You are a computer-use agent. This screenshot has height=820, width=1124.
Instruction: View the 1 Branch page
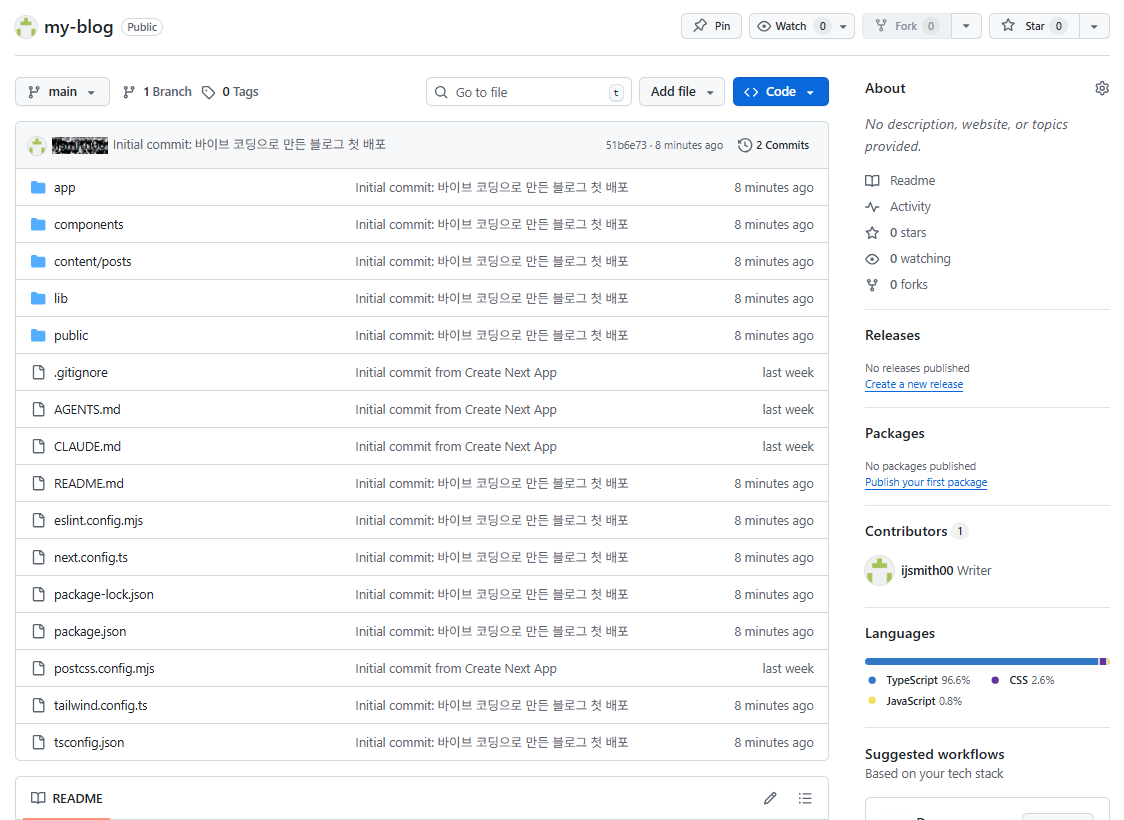click(157, 92)
